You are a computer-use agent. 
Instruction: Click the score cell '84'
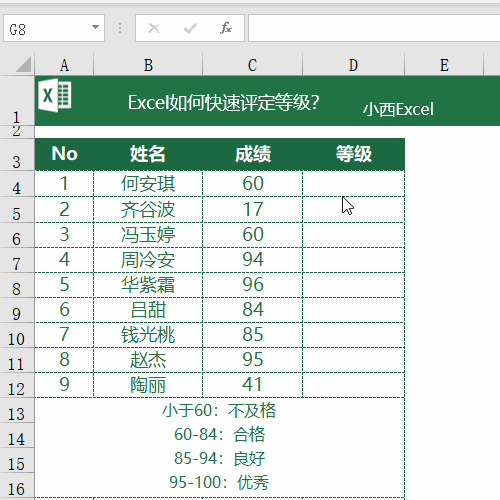coord(253,310)
